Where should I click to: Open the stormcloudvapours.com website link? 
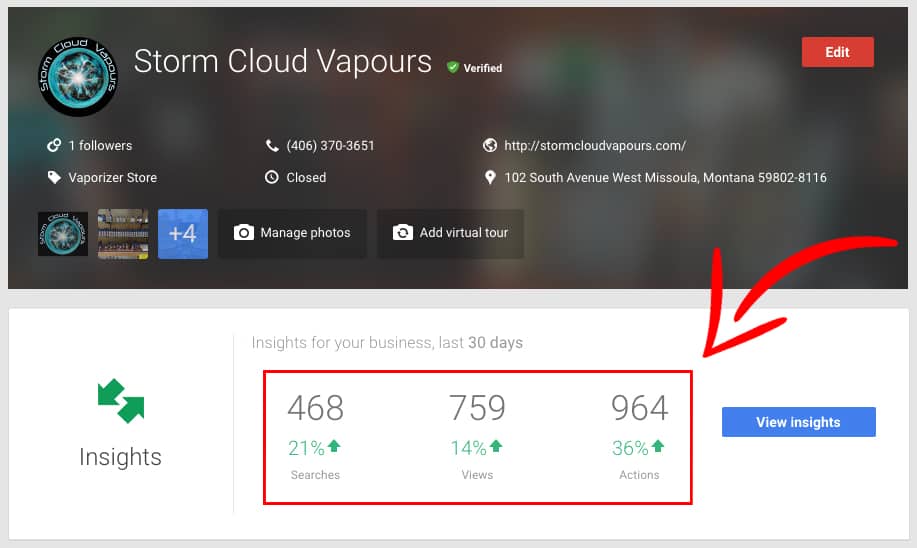pos(595,146)
